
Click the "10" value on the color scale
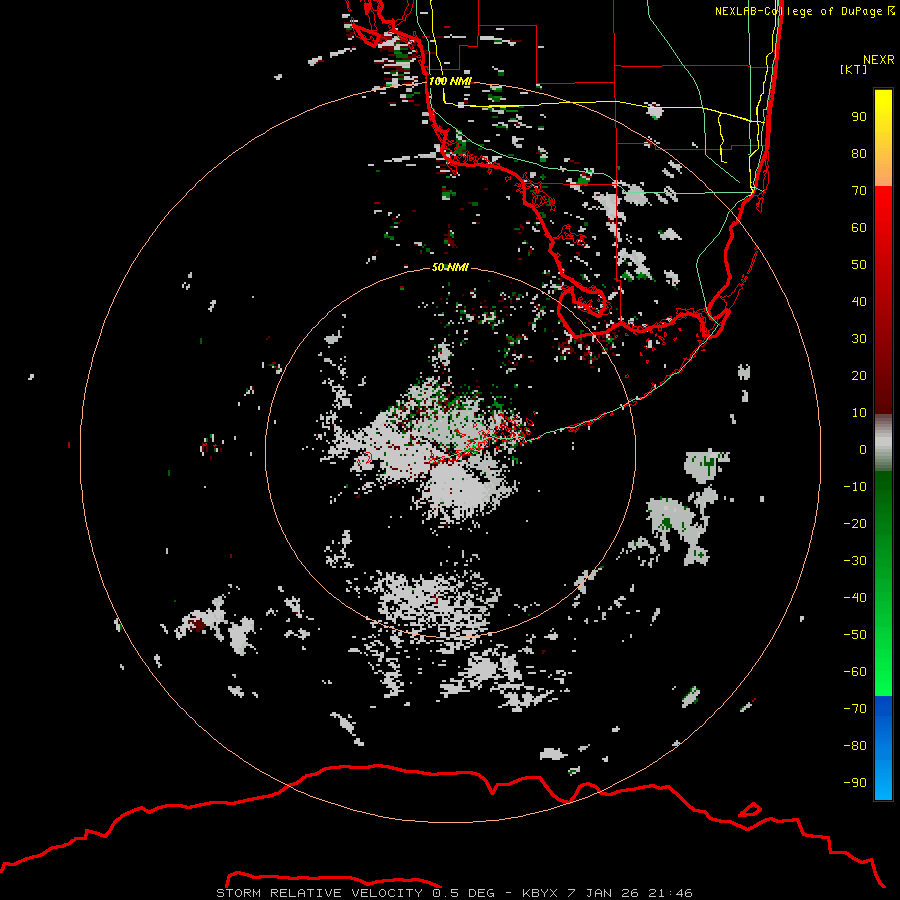[859, 413]
